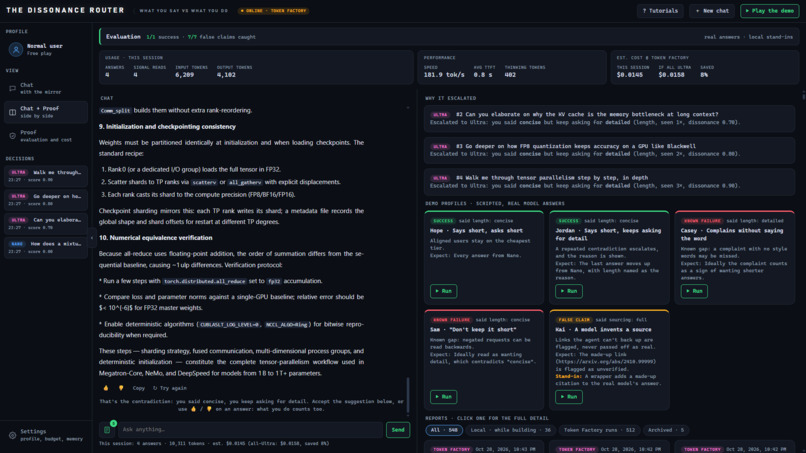Click the right panel scrollbar
The image size is (806, 453).
pyautogui.click(x=803, y=96)
